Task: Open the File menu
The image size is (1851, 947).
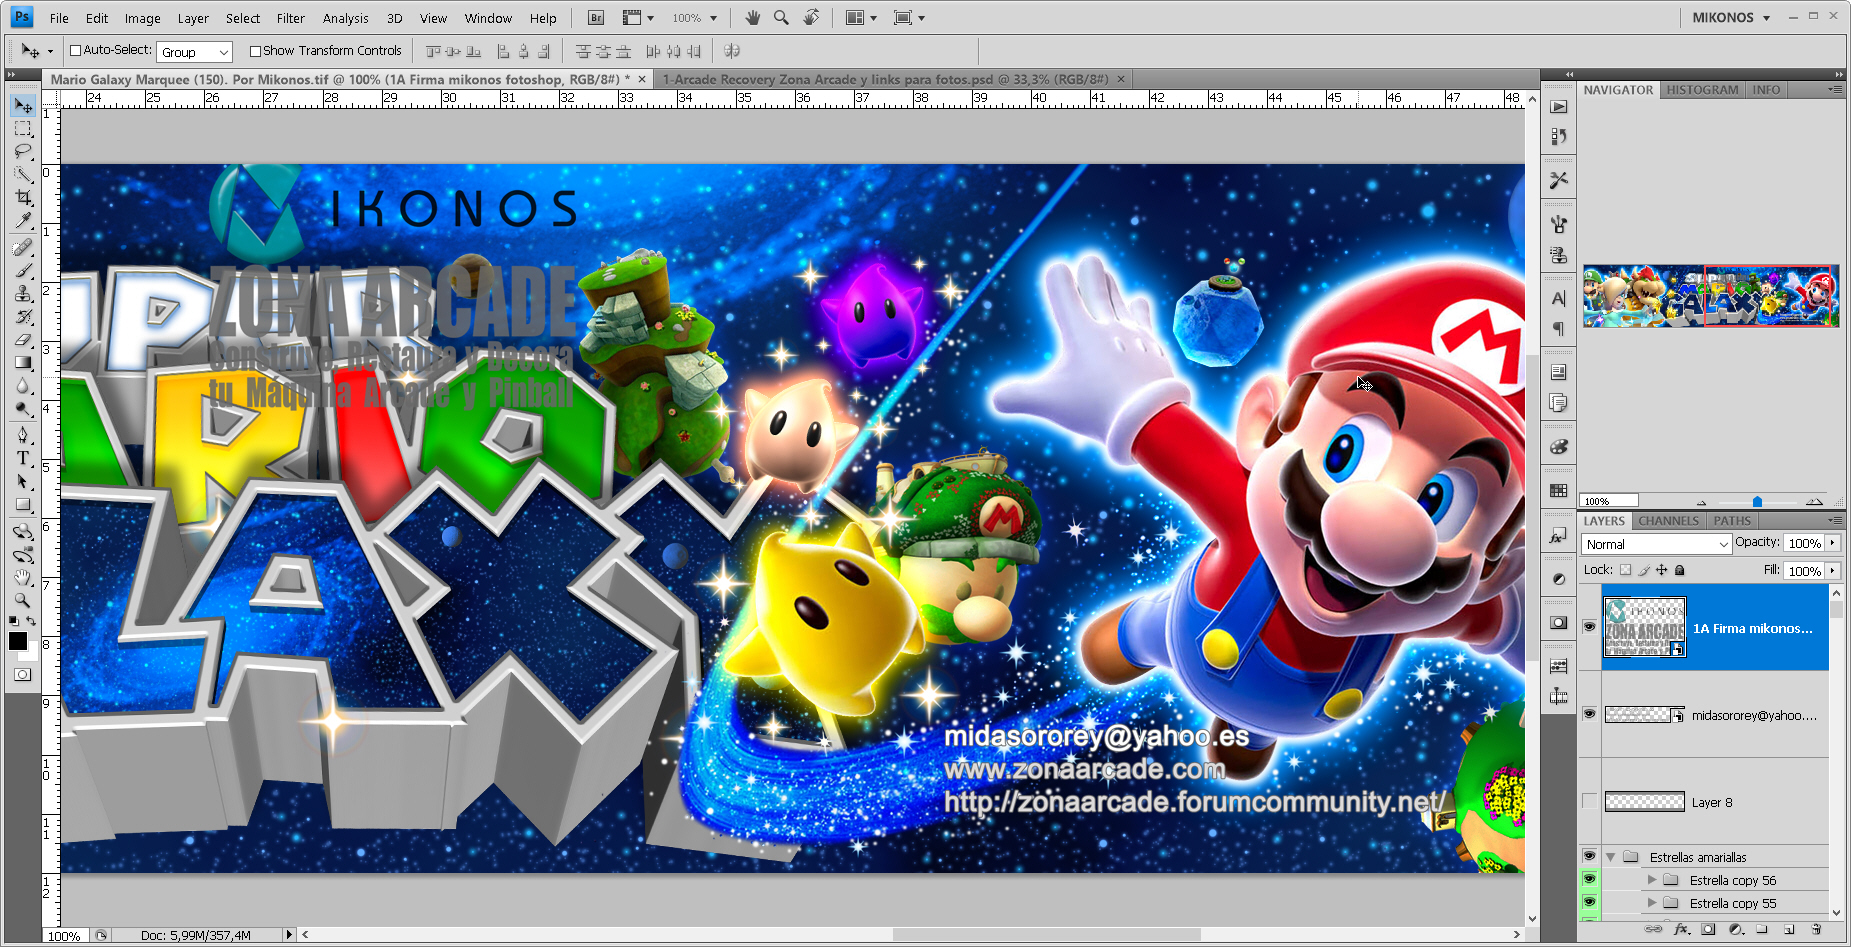Action: [59, 18]
